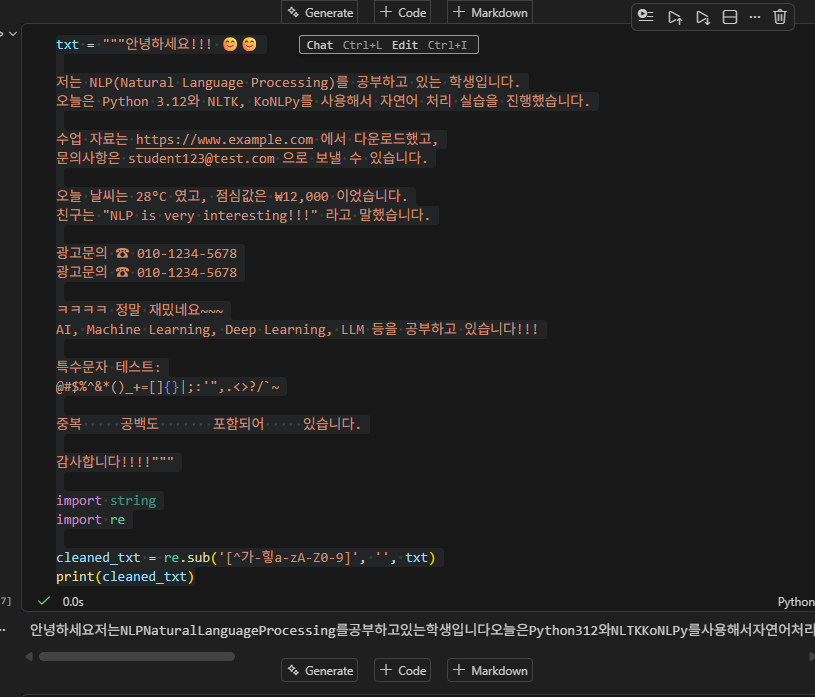
Task: Run cell by line icon in cell toolbar
Action: point(646,17)
